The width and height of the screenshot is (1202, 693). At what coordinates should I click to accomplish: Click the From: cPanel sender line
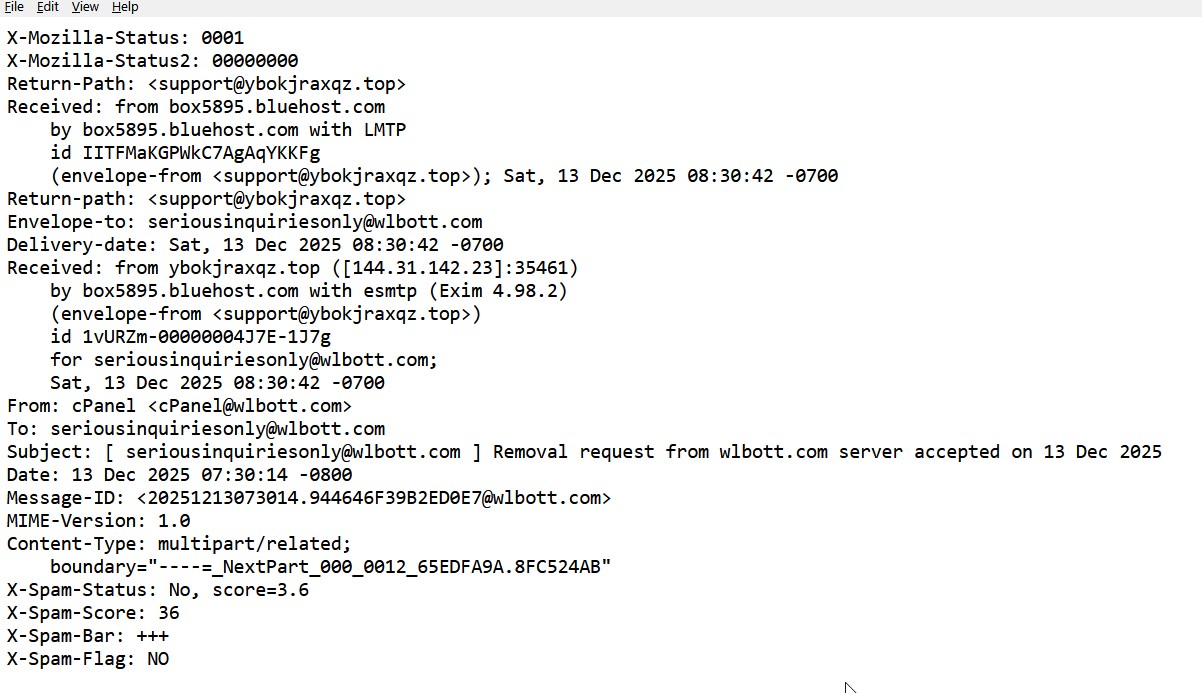tap(179, 406)
